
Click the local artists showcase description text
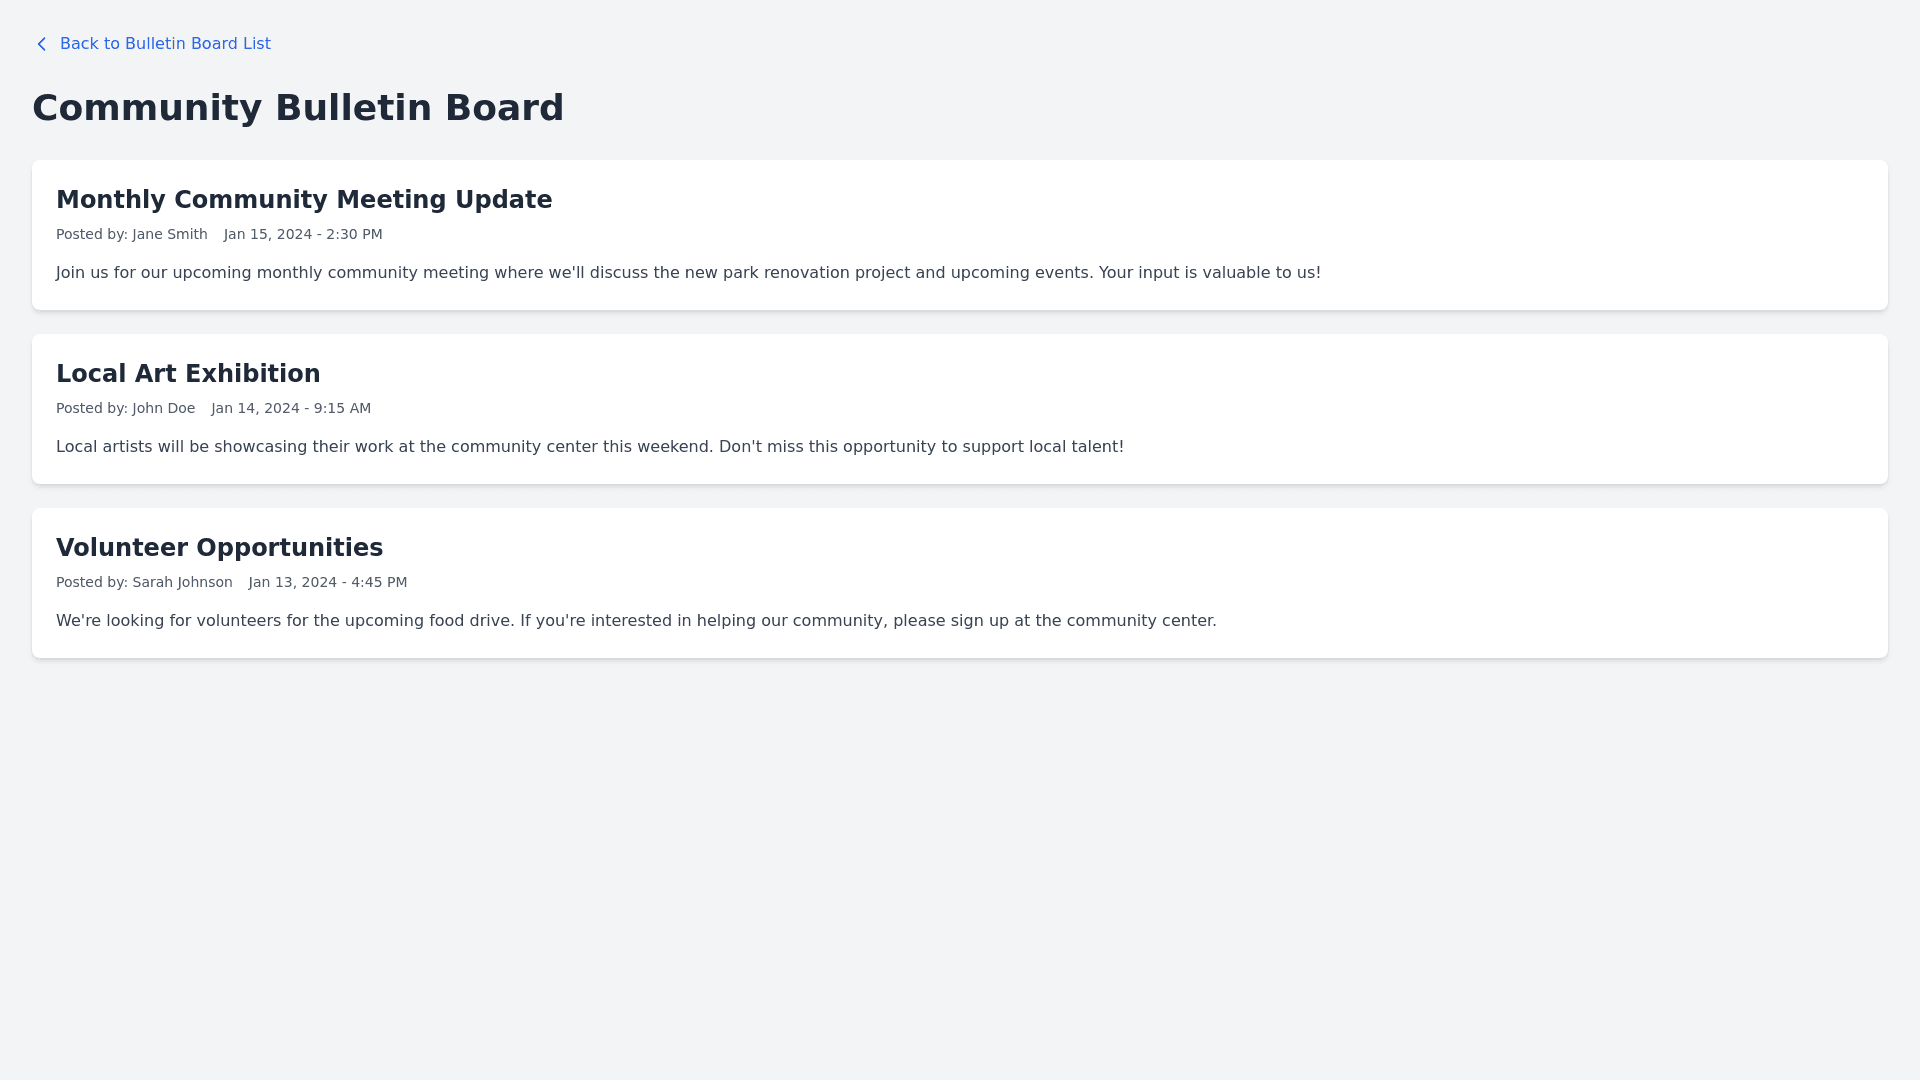pyautogui.click(x=590, y=447)
